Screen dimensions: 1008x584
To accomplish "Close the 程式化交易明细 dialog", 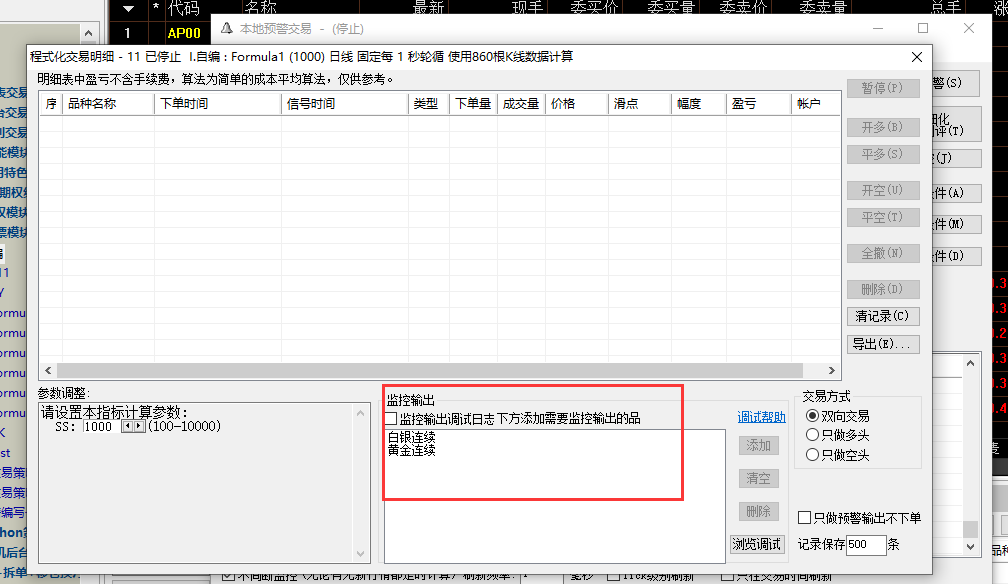I will pyautogui.click(x=917, y=57).
